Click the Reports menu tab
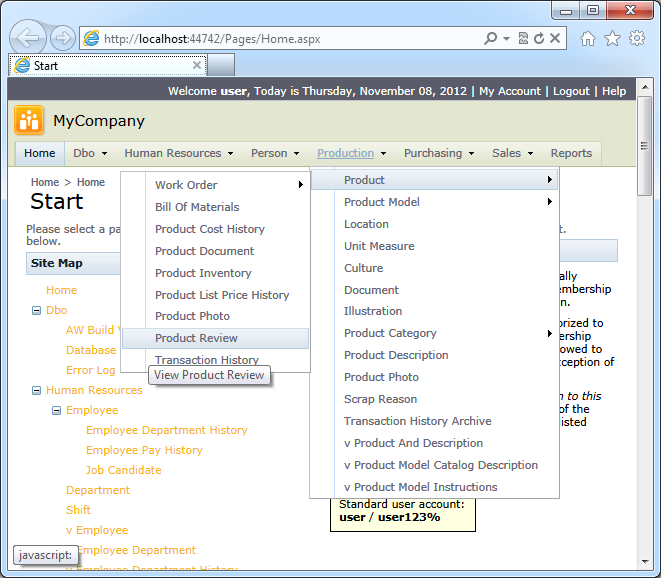Viewport: 661px width, 578px height. [x=571, y=153]
